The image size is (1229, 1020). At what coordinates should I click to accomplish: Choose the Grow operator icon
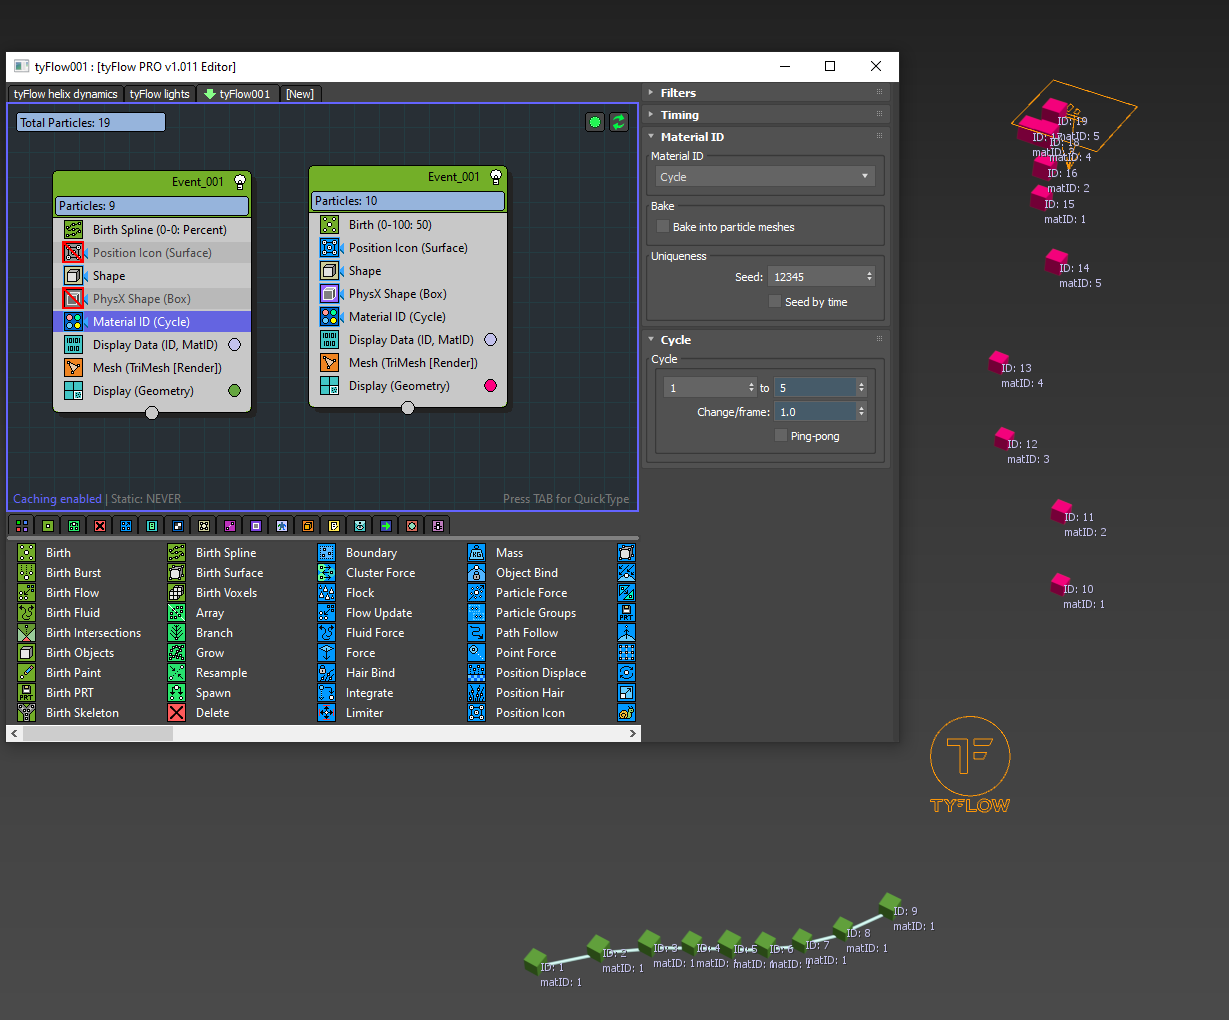click(x=177, y=653)
